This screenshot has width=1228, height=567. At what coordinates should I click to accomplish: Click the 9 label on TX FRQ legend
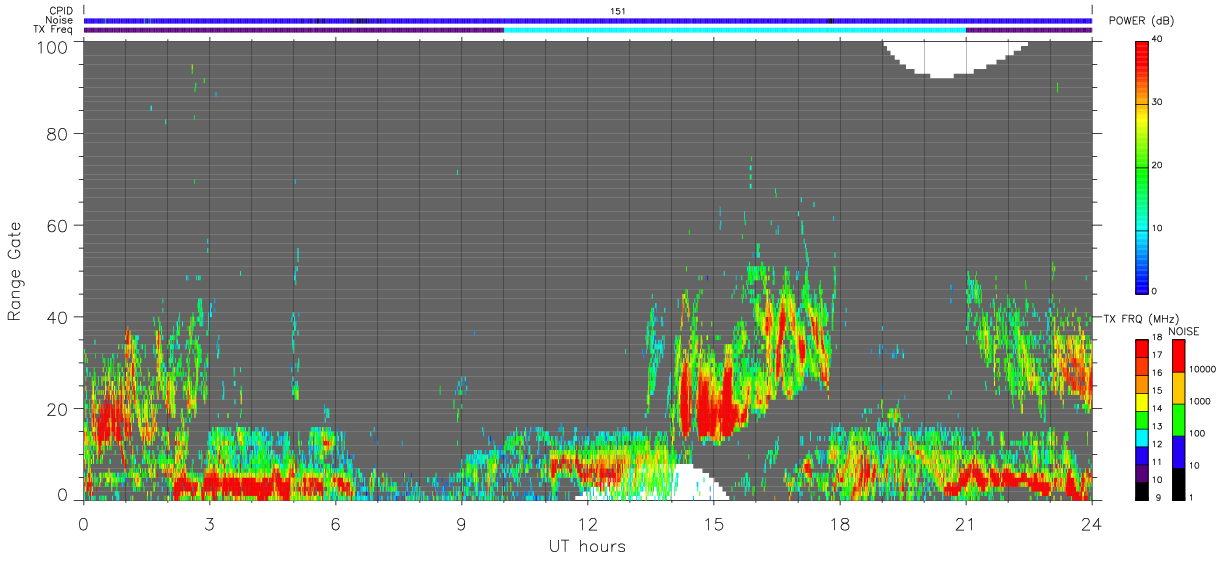(1156, 497)
